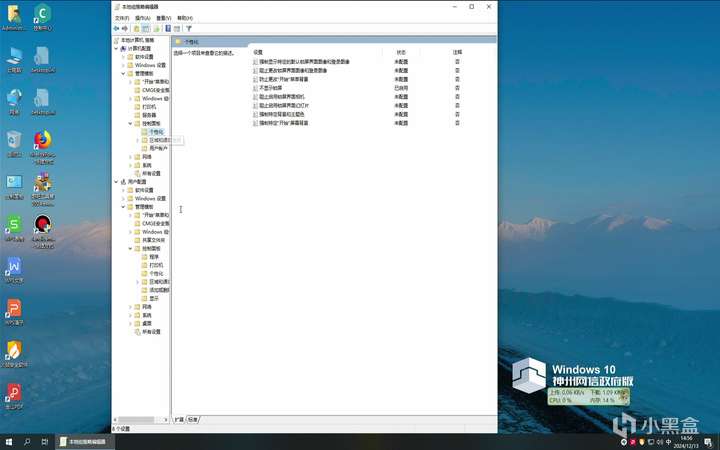Open the notification center icon in taskbar

pyautogui.click(x=709, y=442)
